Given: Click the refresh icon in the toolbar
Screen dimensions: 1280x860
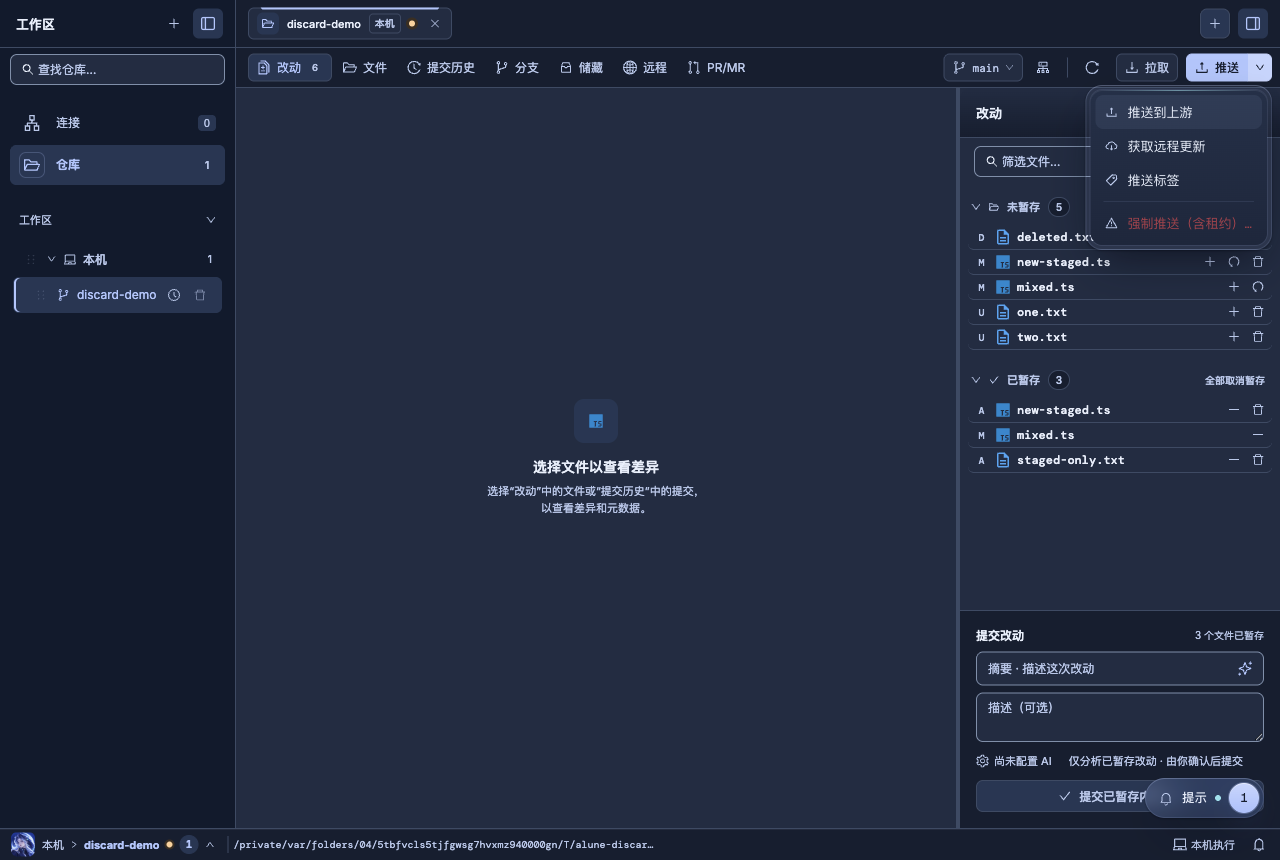Looking at the screenshot, I should (x=1092, y=67).
